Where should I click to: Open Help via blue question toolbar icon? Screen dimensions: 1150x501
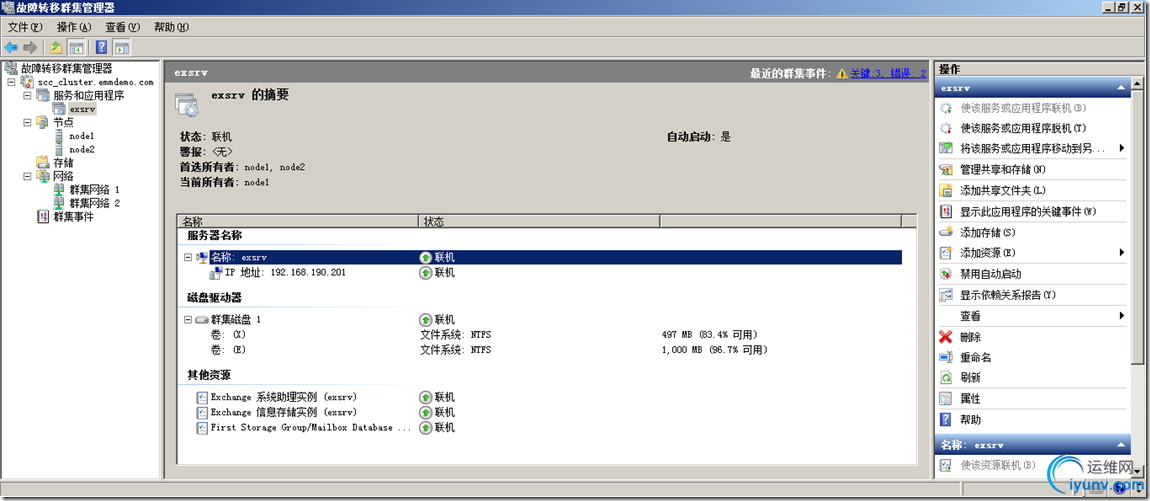tap(102, 48)
